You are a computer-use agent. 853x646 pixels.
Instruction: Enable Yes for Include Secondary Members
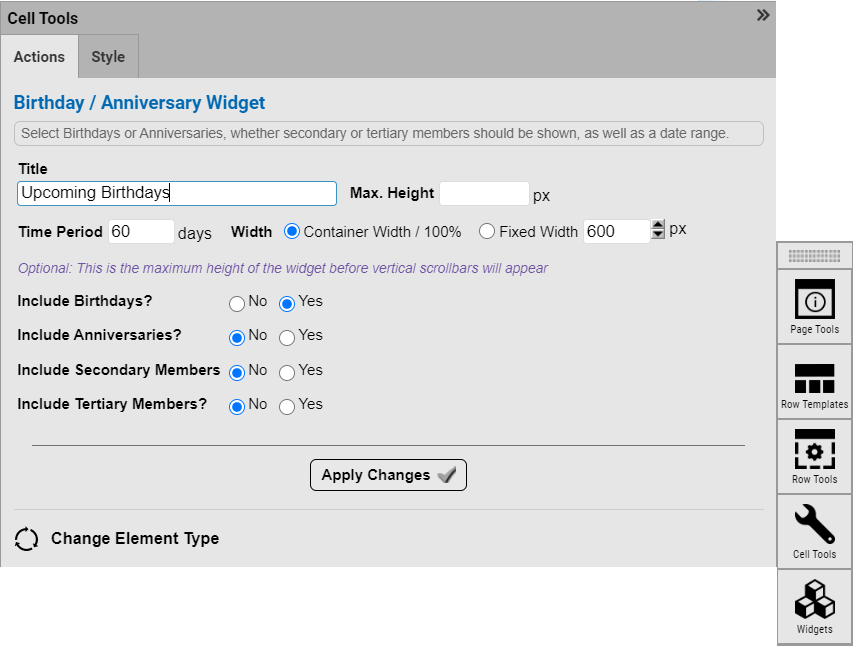(x=287, y=373)
